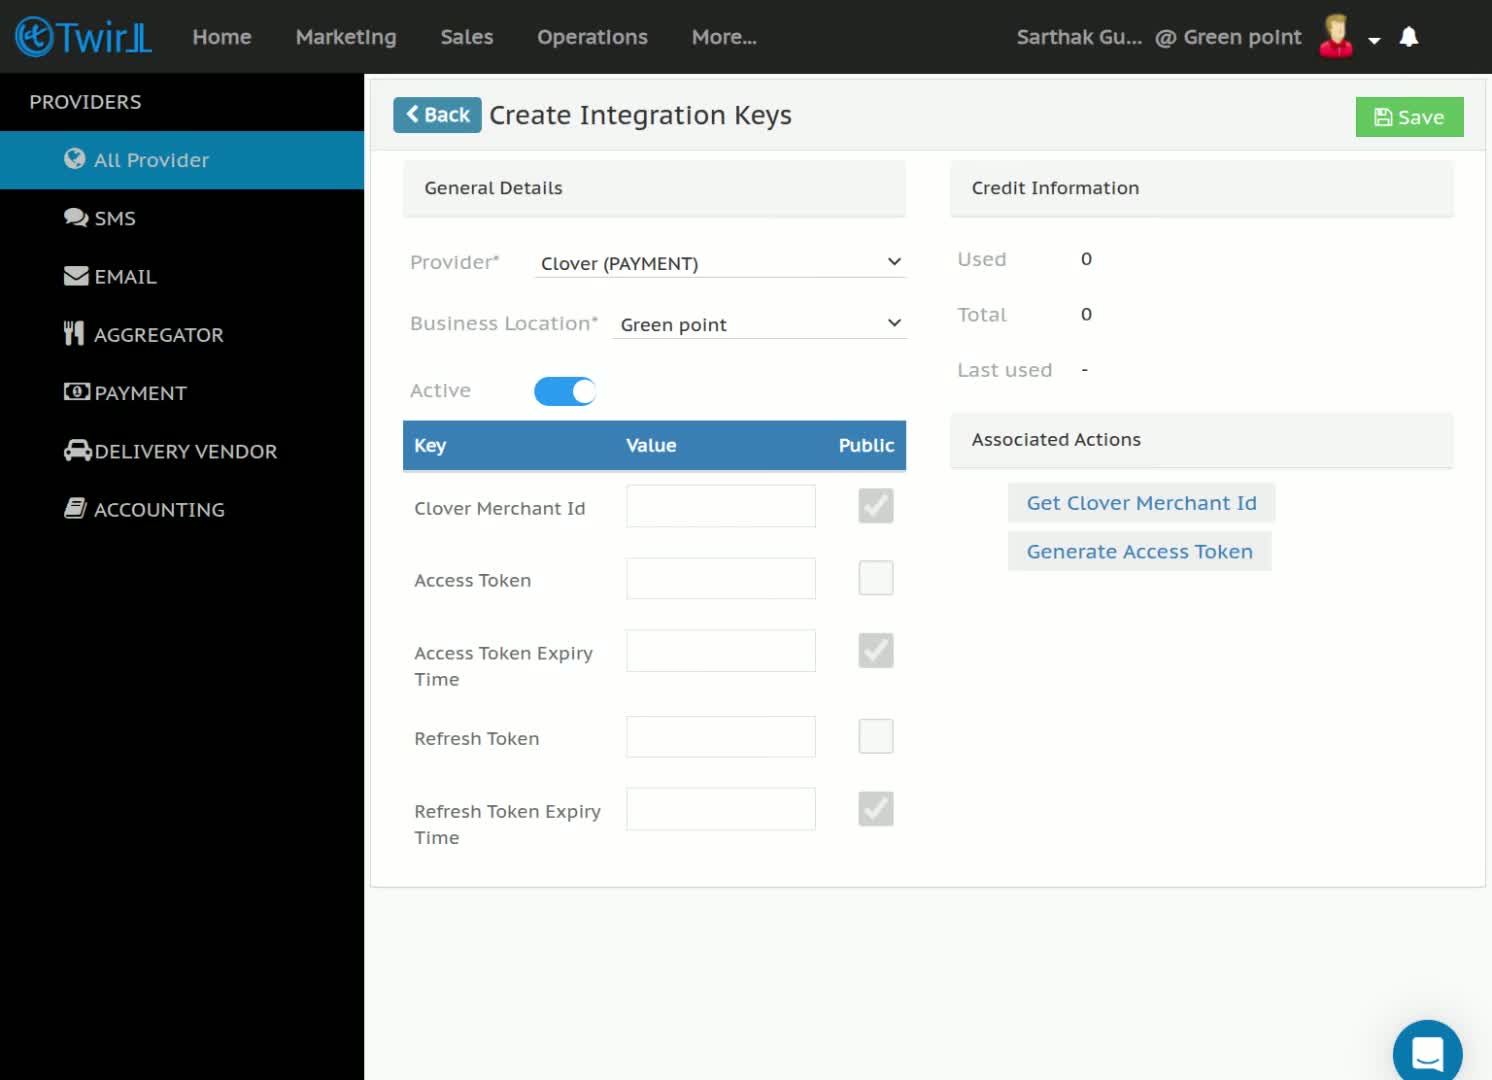Click the All Provider globe icon
The width and height of the screenshot is (1492, 1080).
pyautogui.click(x=74, y=159)
